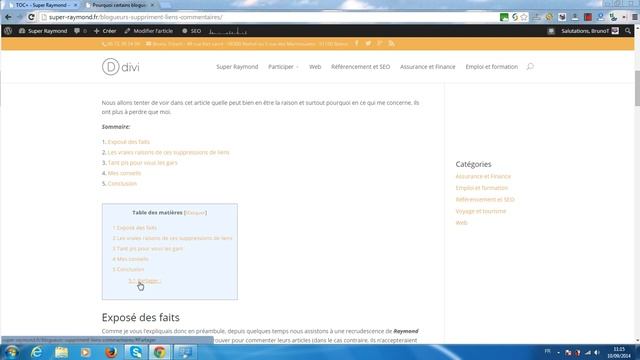640x360 pixels.
Task: Go to 'Assurance et Finance' navigation item
Action: (x=427, y=67)
